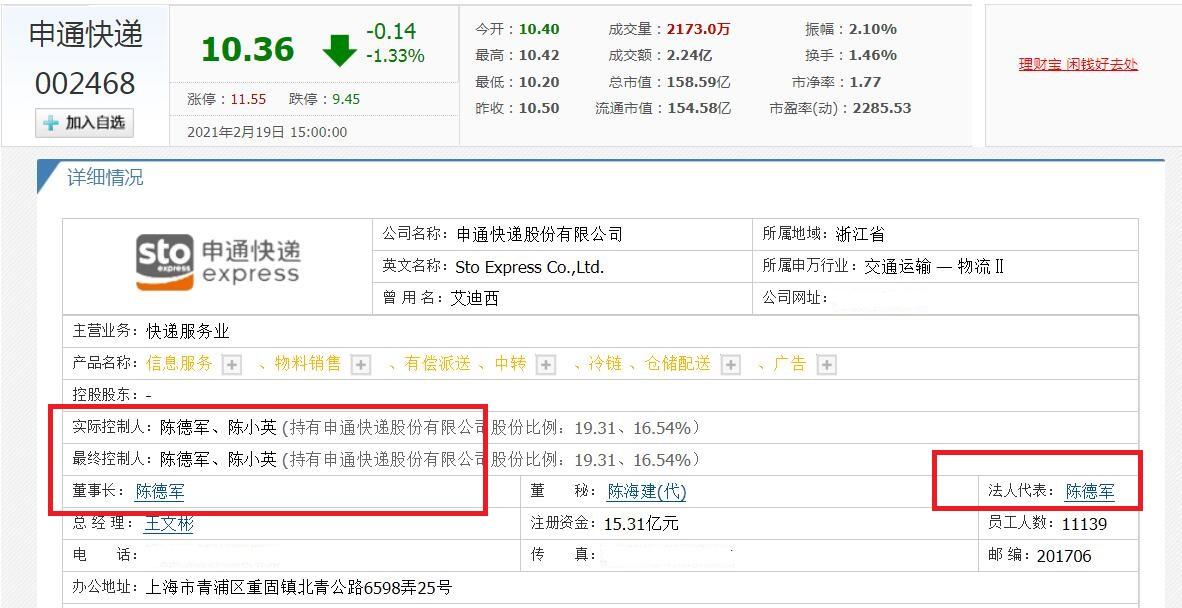Click the timestamp 2021年2月19日 15:00:00
Viewport: 1182px width, 608px height.
(267, 133)
